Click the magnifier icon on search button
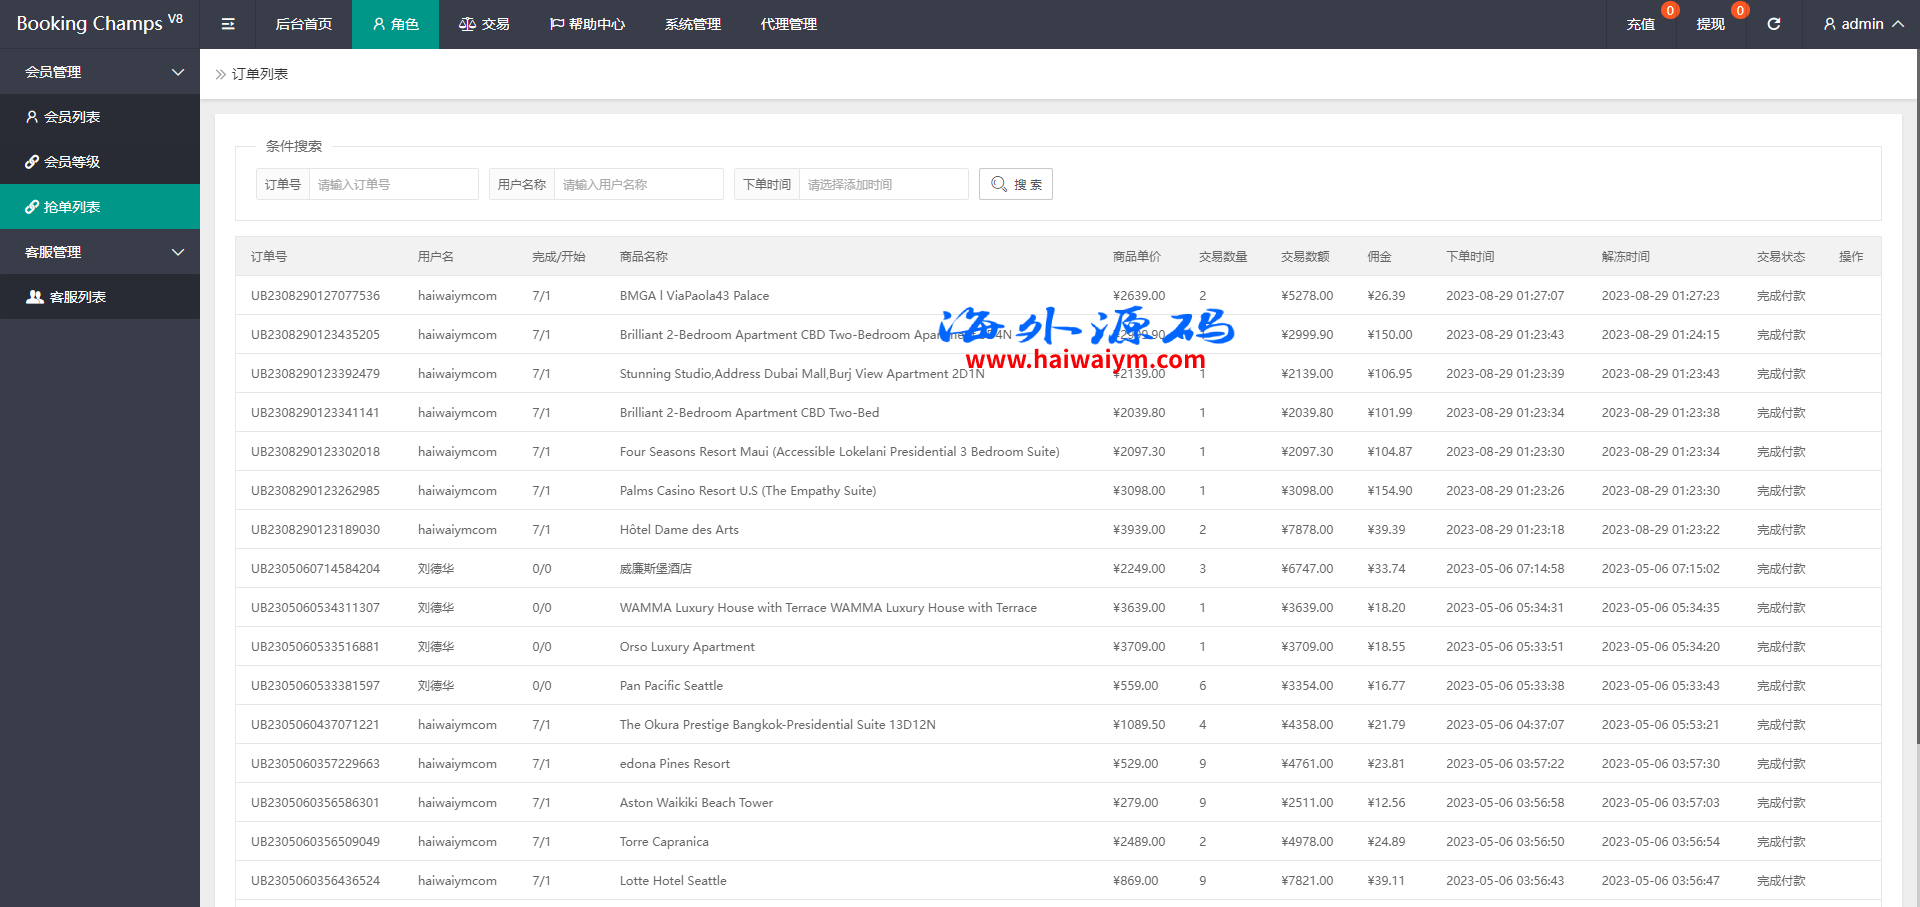 [998, 184]
